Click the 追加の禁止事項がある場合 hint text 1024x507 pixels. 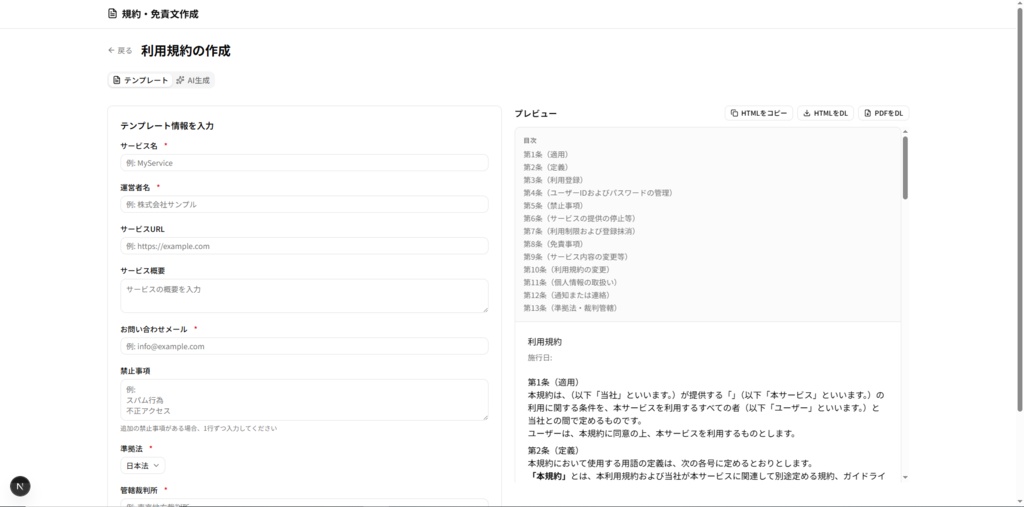[199, 429]
